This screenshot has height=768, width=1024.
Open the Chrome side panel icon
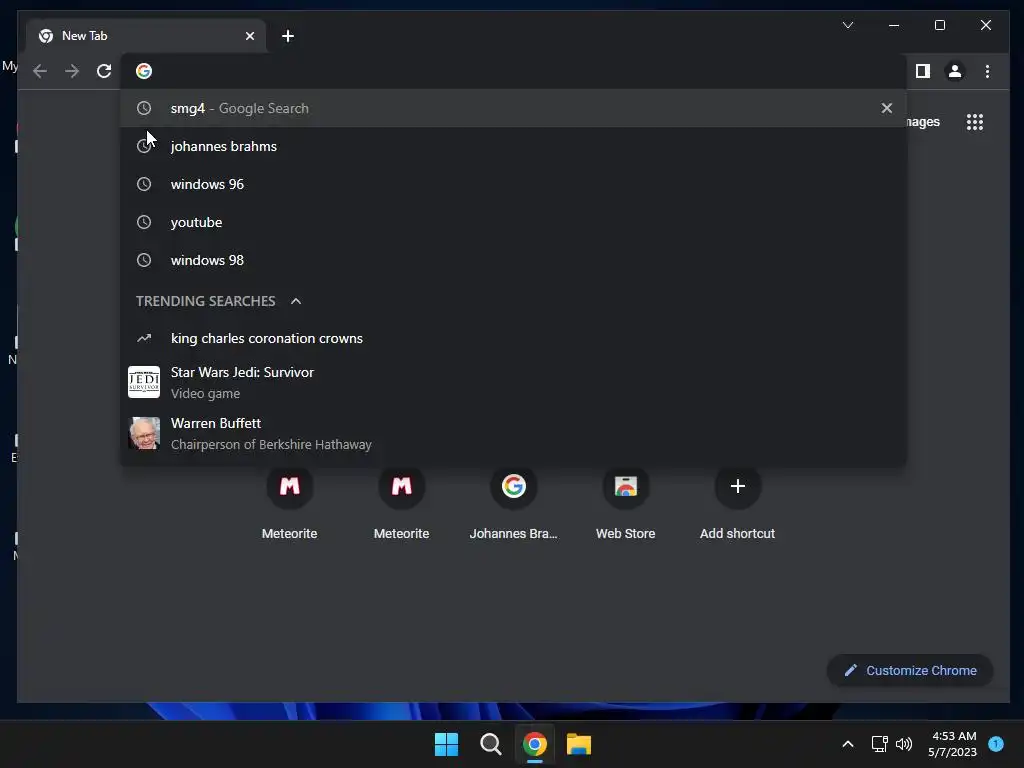tap(922, 71)
